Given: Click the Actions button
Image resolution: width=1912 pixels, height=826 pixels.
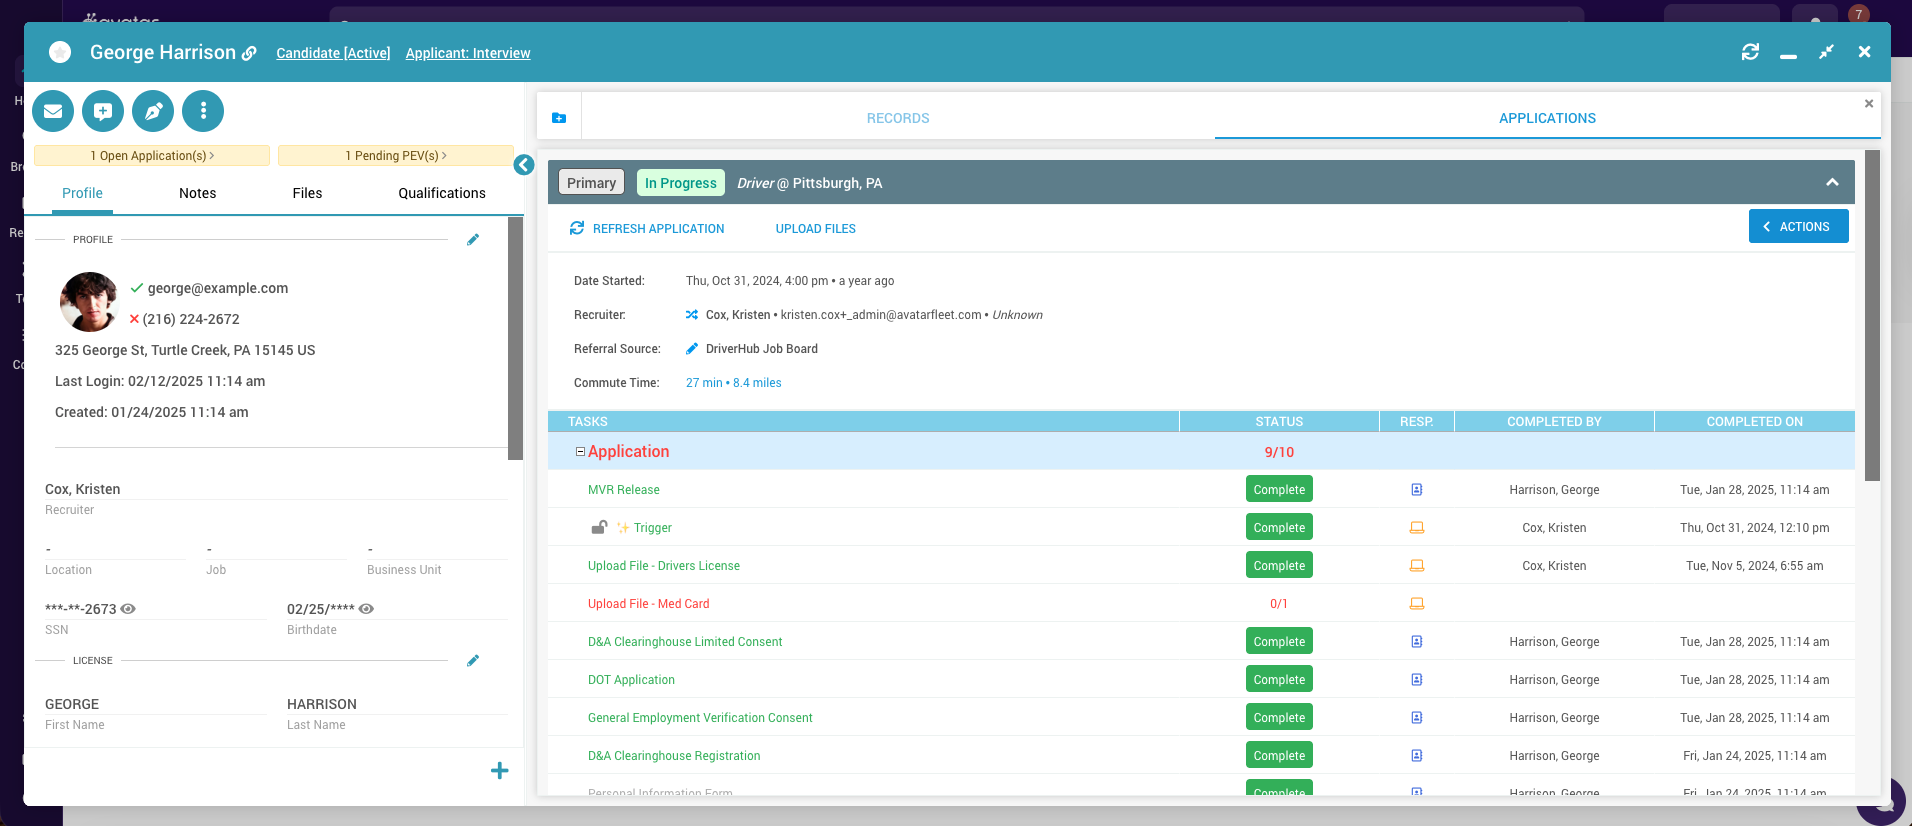Looking at the screenshot, I should 1798,227.
